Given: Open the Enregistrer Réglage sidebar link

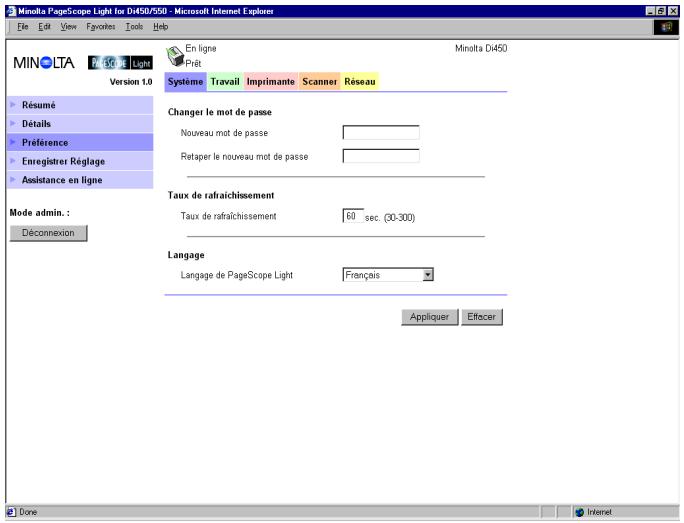Looking at the screenshot, I should tap(80, 161).
